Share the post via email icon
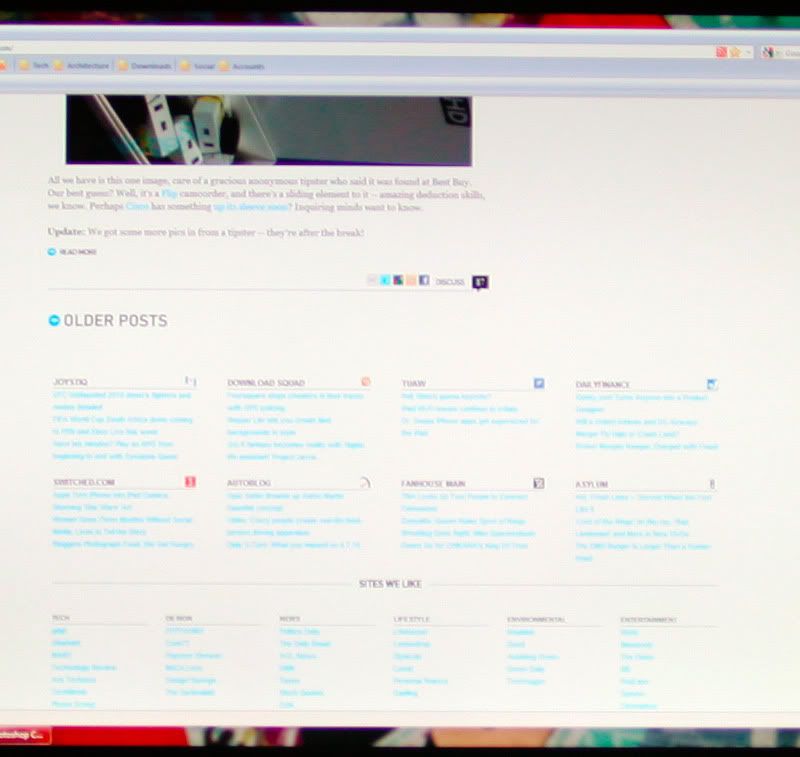Image resolution: width=800 pixels, height=757 pixels. click(372, 280)
